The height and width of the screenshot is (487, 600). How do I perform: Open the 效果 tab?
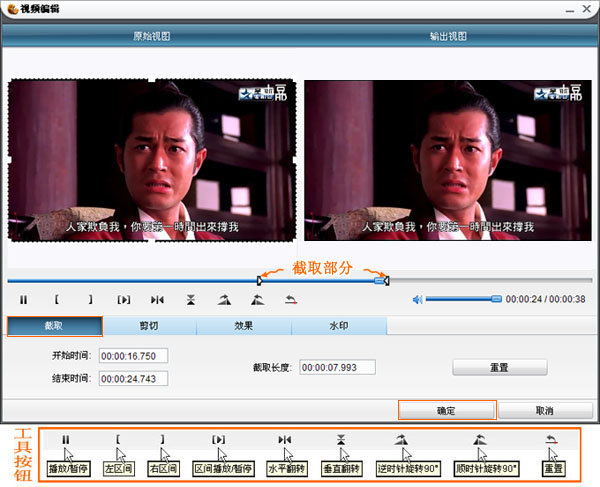click(244, 326)
